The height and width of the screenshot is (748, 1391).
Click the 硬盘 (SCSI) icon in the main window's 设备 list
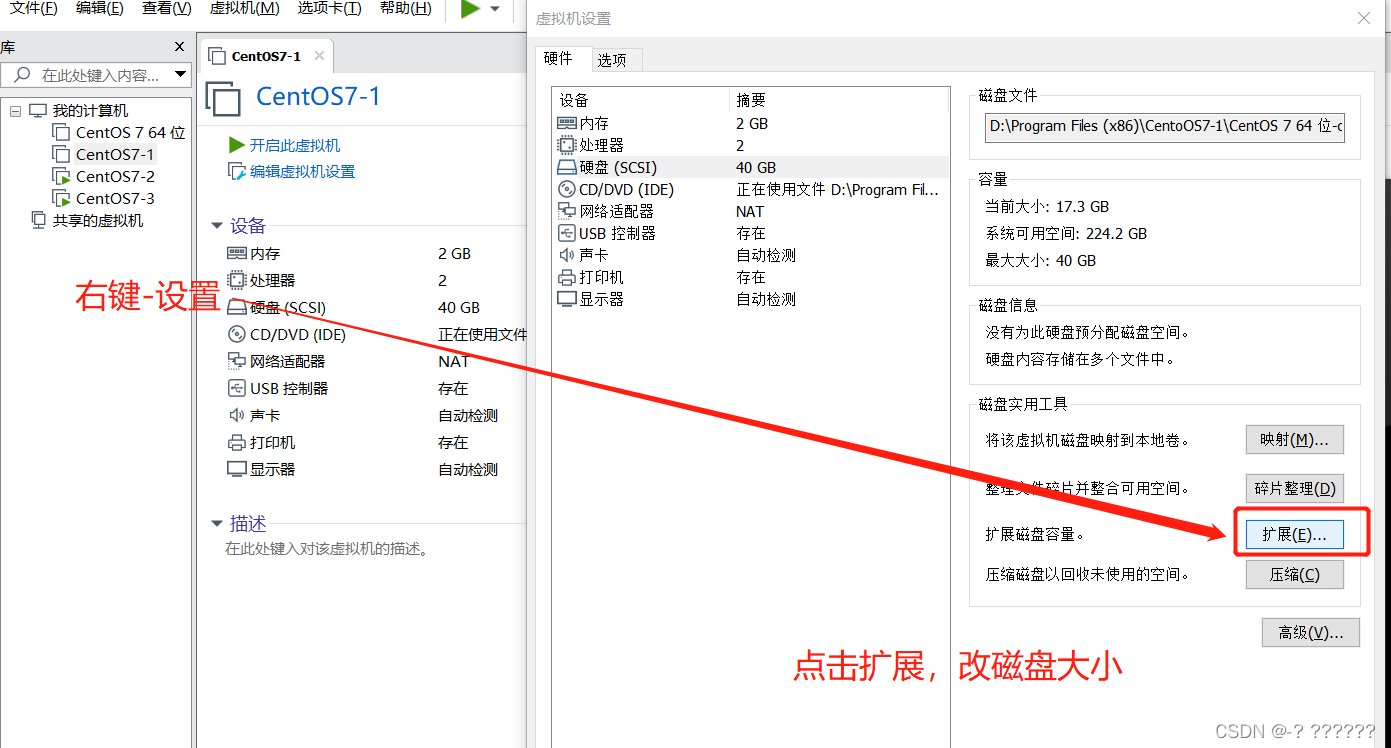pyautogui.click(x=237, y=308)
